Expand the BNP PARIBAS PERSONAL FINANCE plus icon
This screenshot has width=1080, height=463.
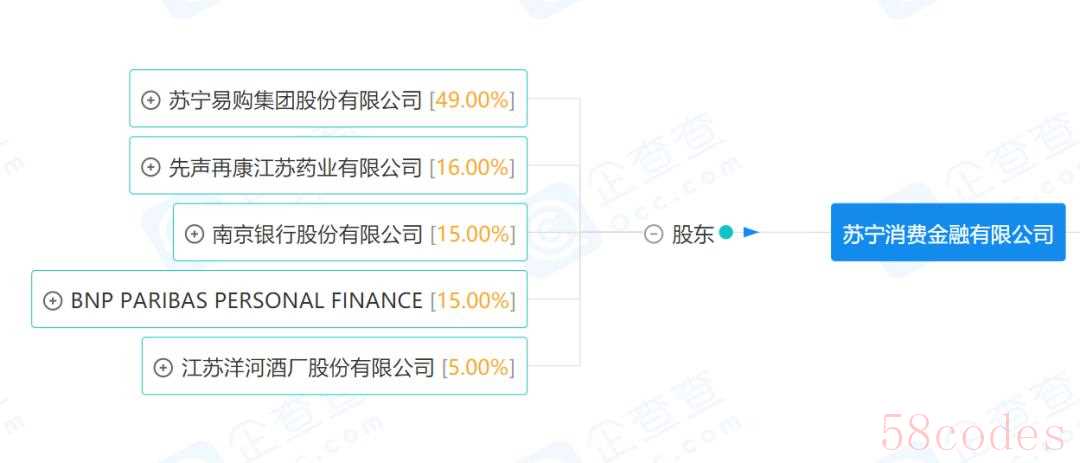pos(52,301)
